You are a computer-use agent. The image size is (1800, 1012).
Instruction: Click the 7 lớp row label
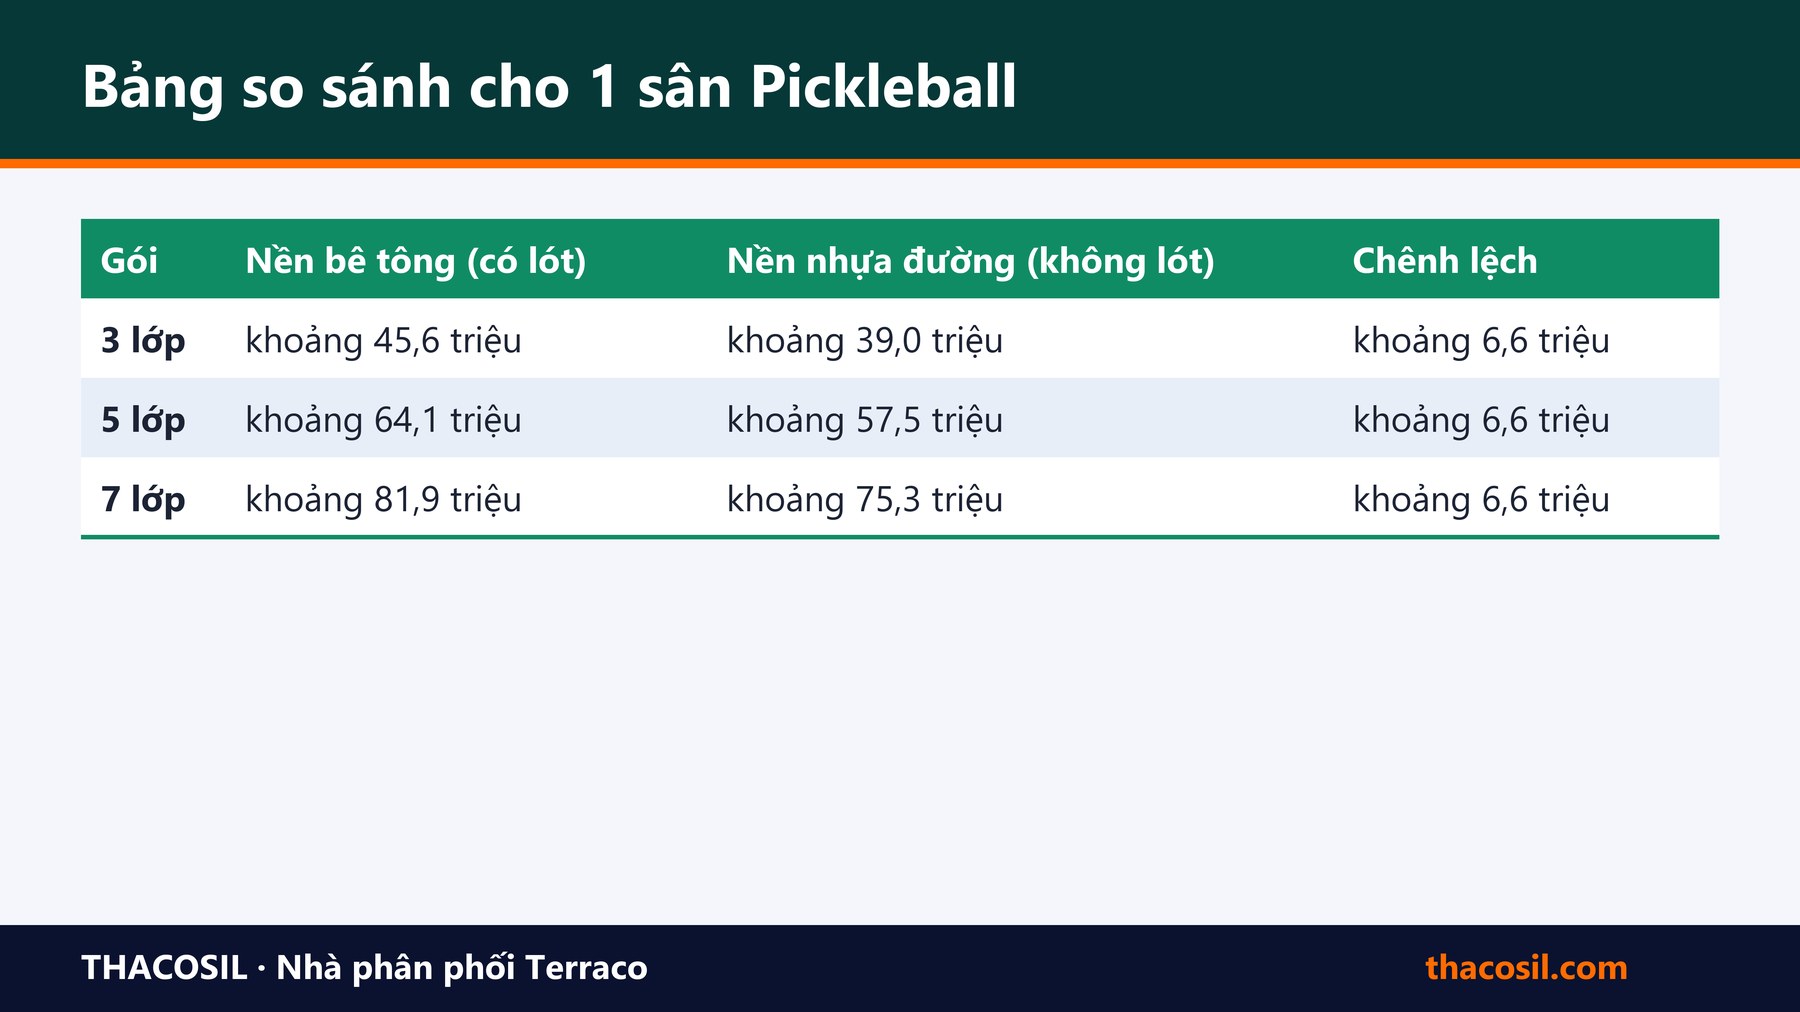click(x=143, y=499)
